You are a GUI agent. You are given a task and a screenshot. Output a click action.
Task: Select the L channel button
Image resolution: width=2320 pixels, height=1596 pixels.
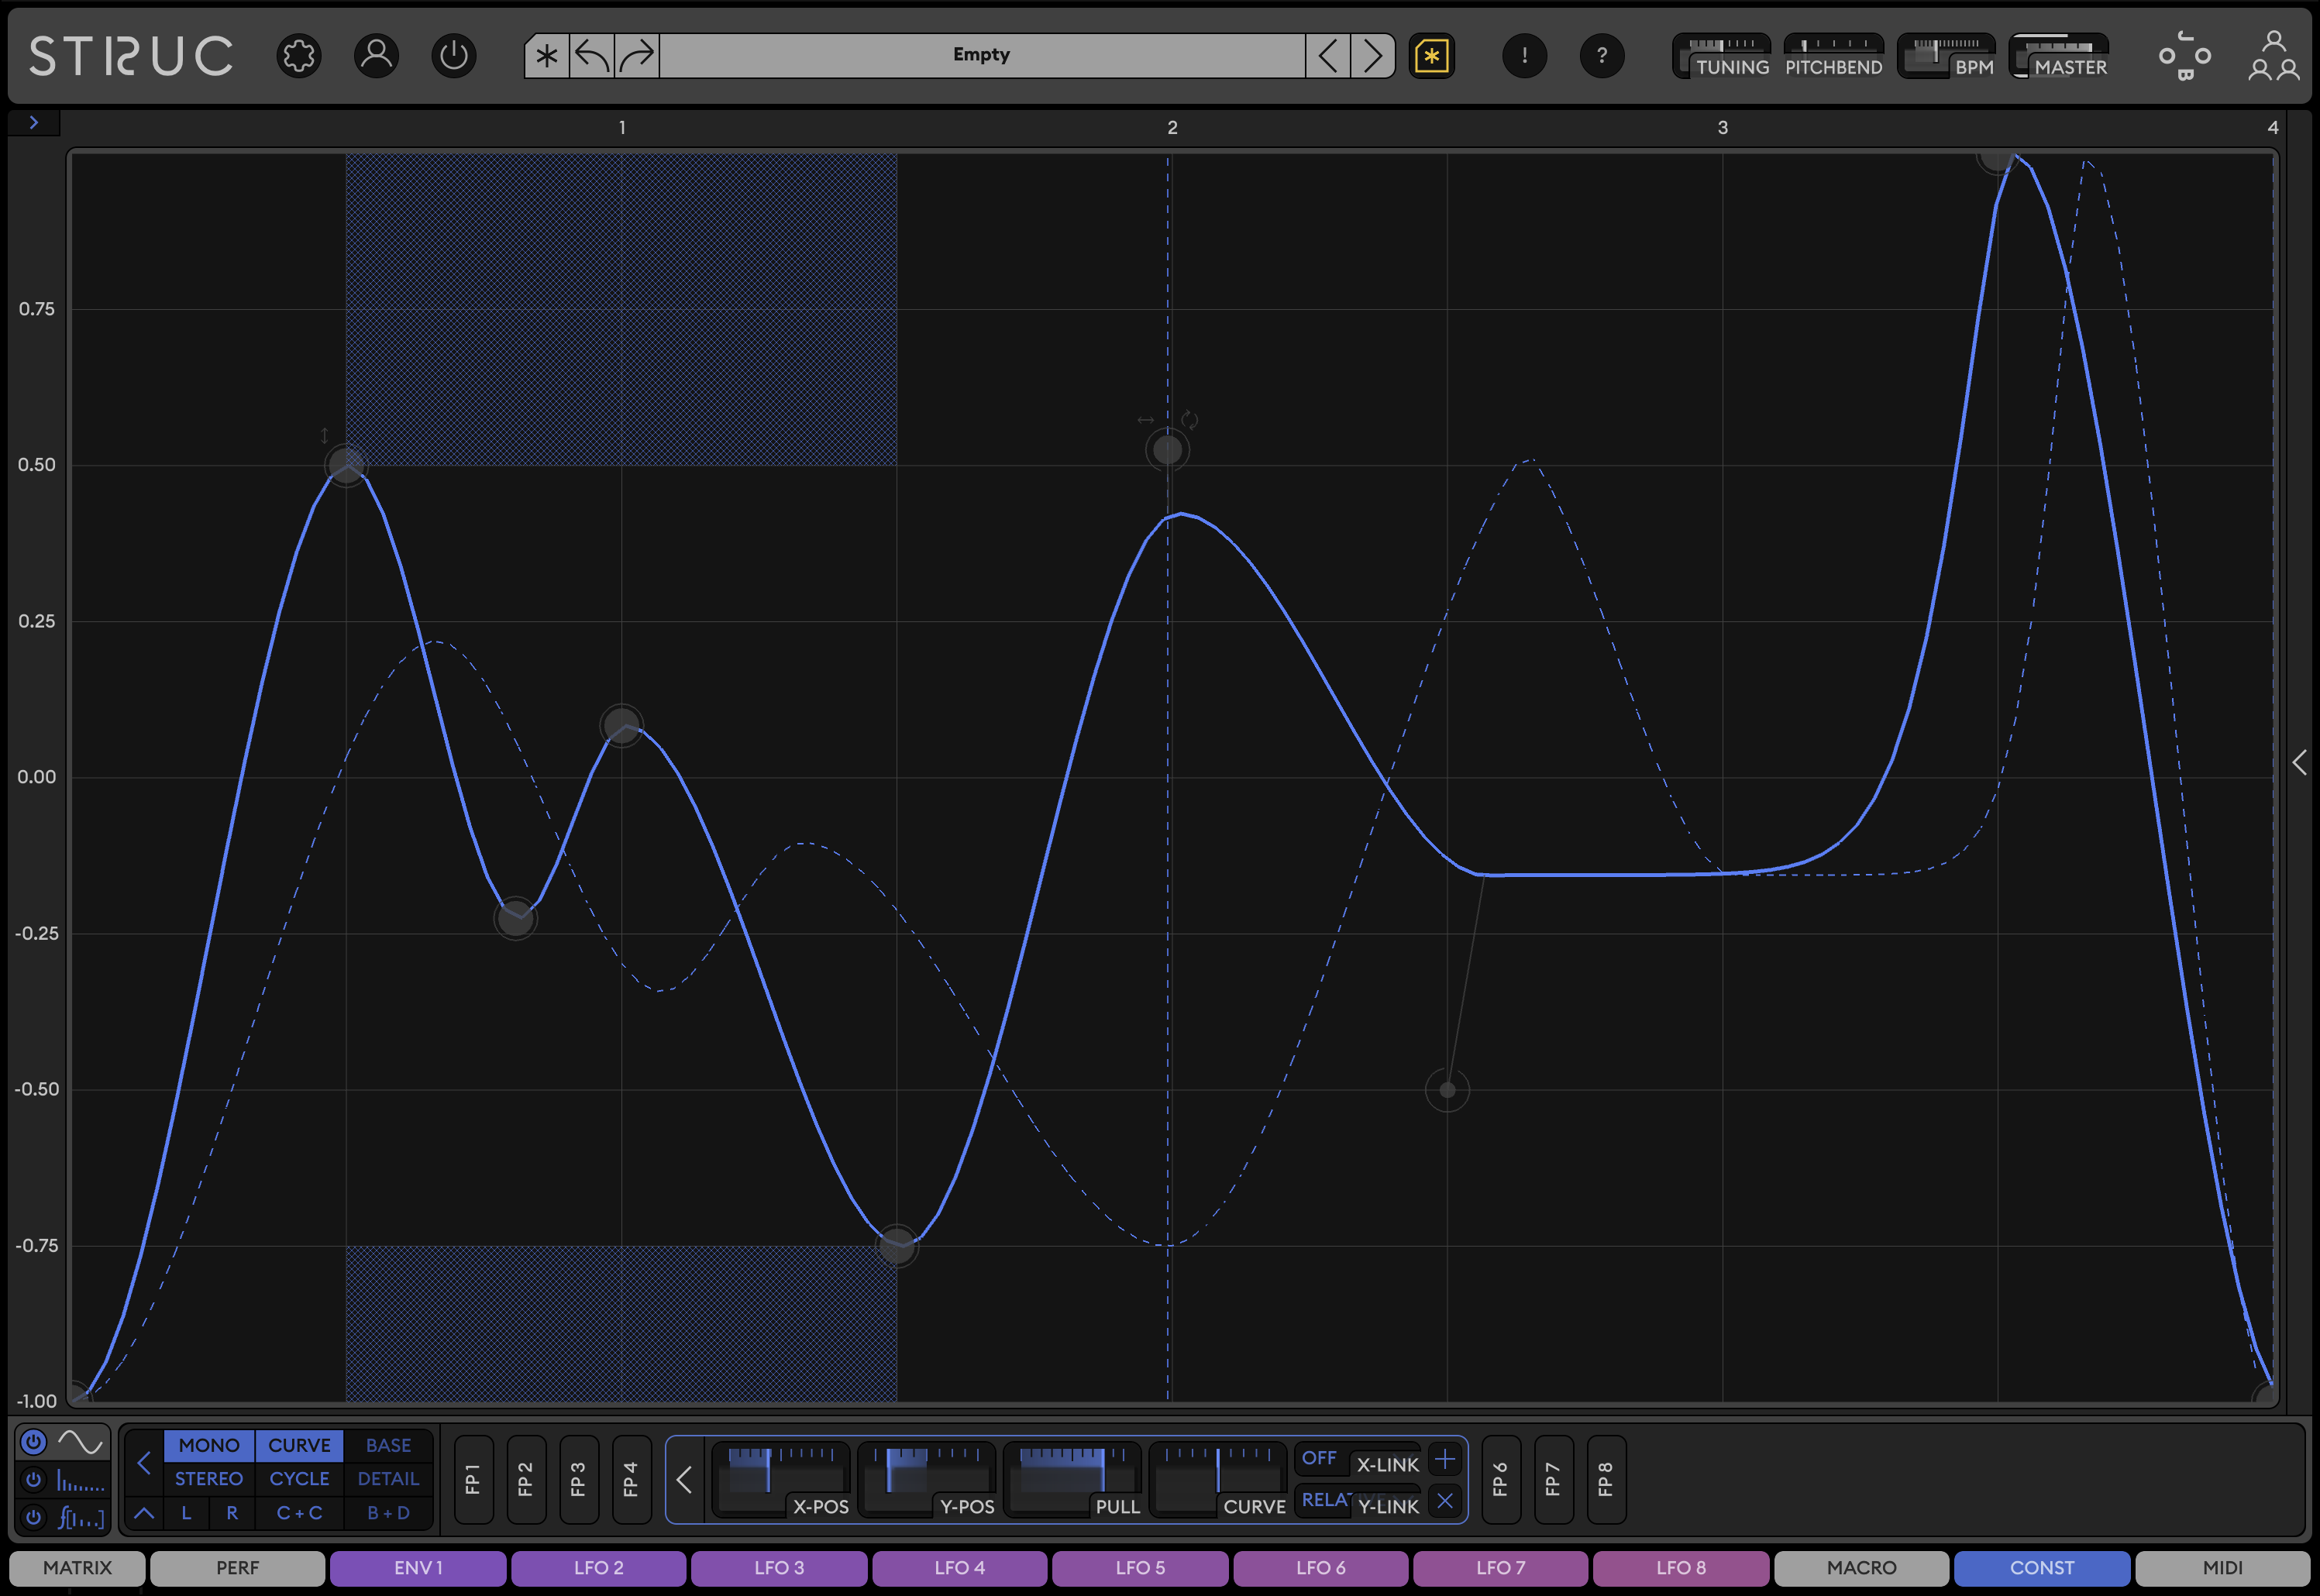tap(186, 1513)
